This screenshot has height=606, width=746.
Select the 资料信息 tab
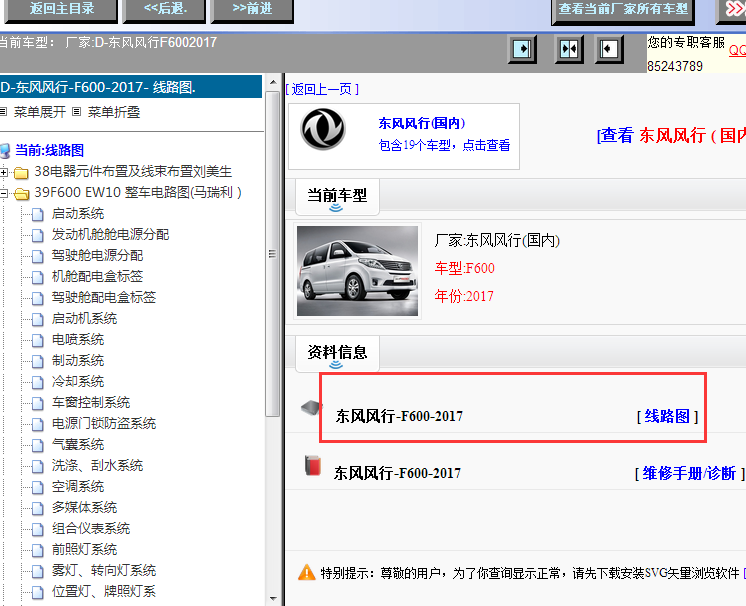pyautogui.click(x=337, y=354)
